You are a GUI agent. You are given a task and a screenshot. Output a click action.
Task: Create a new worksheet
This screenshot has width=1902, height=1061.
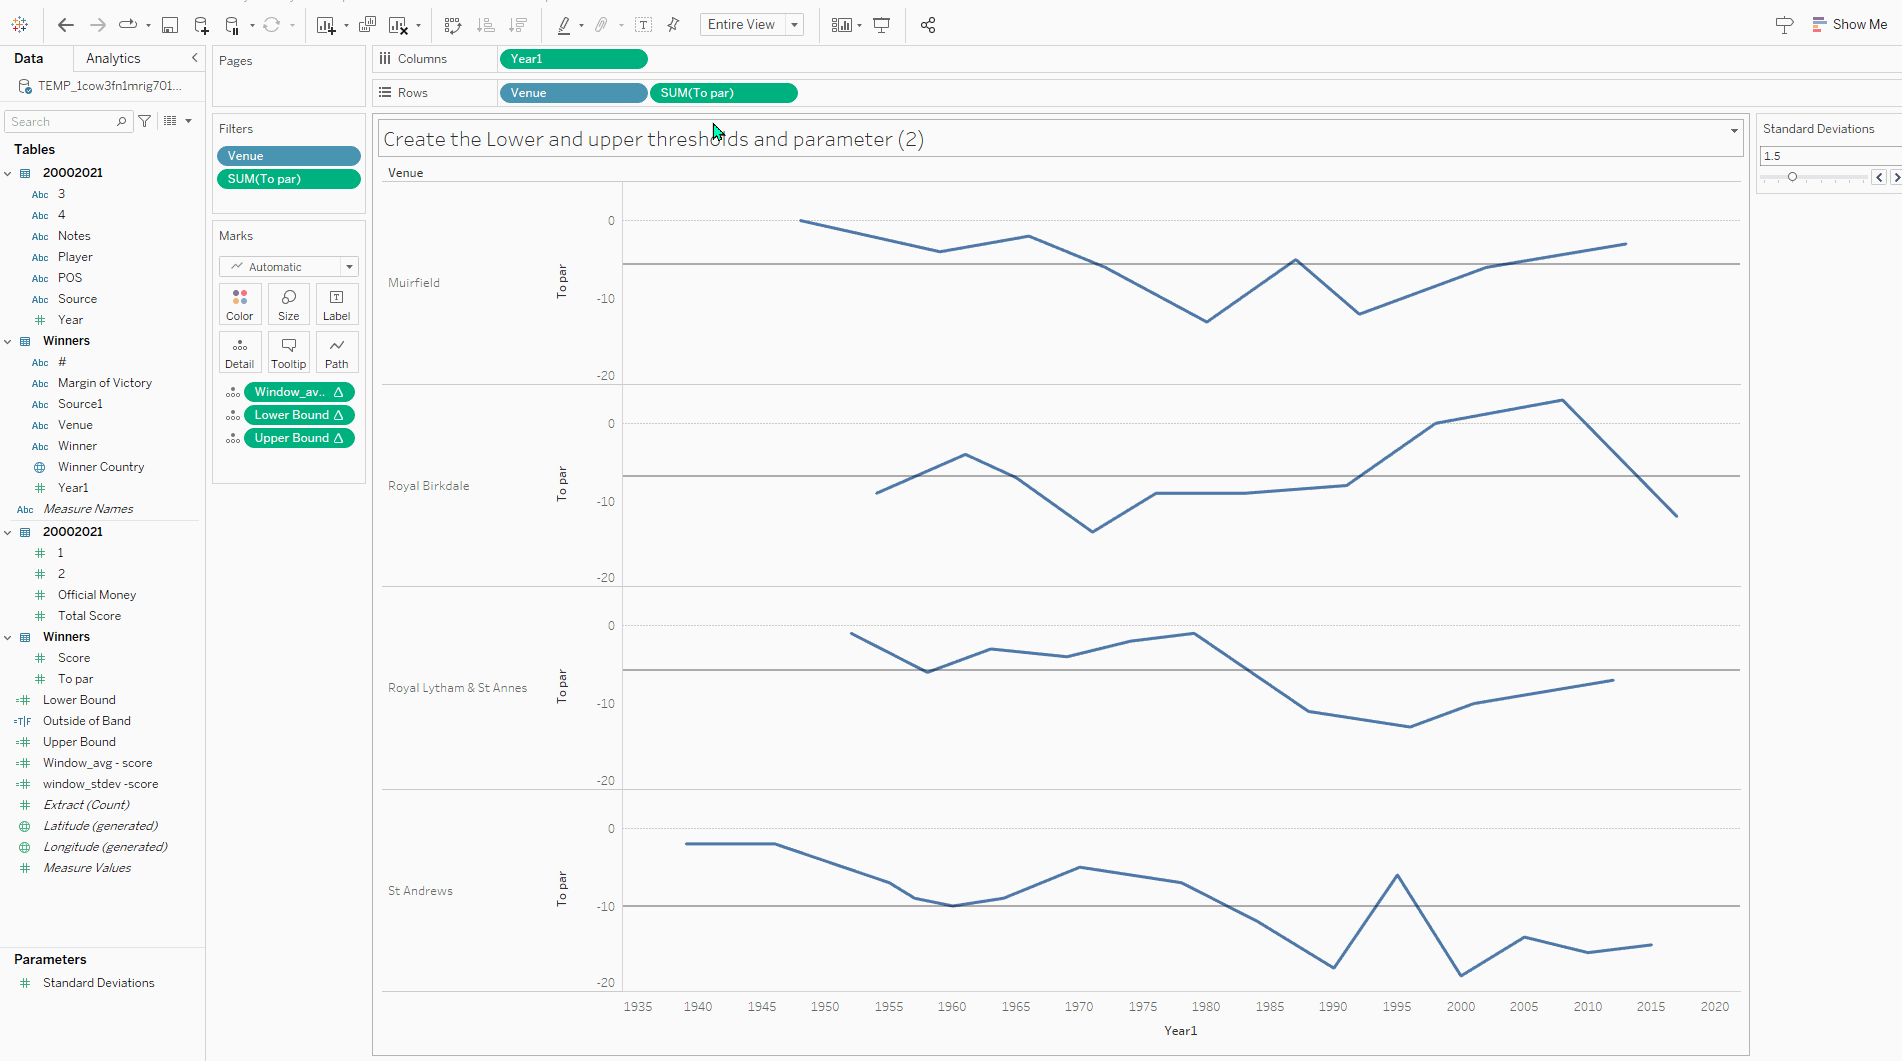point(326,25)
